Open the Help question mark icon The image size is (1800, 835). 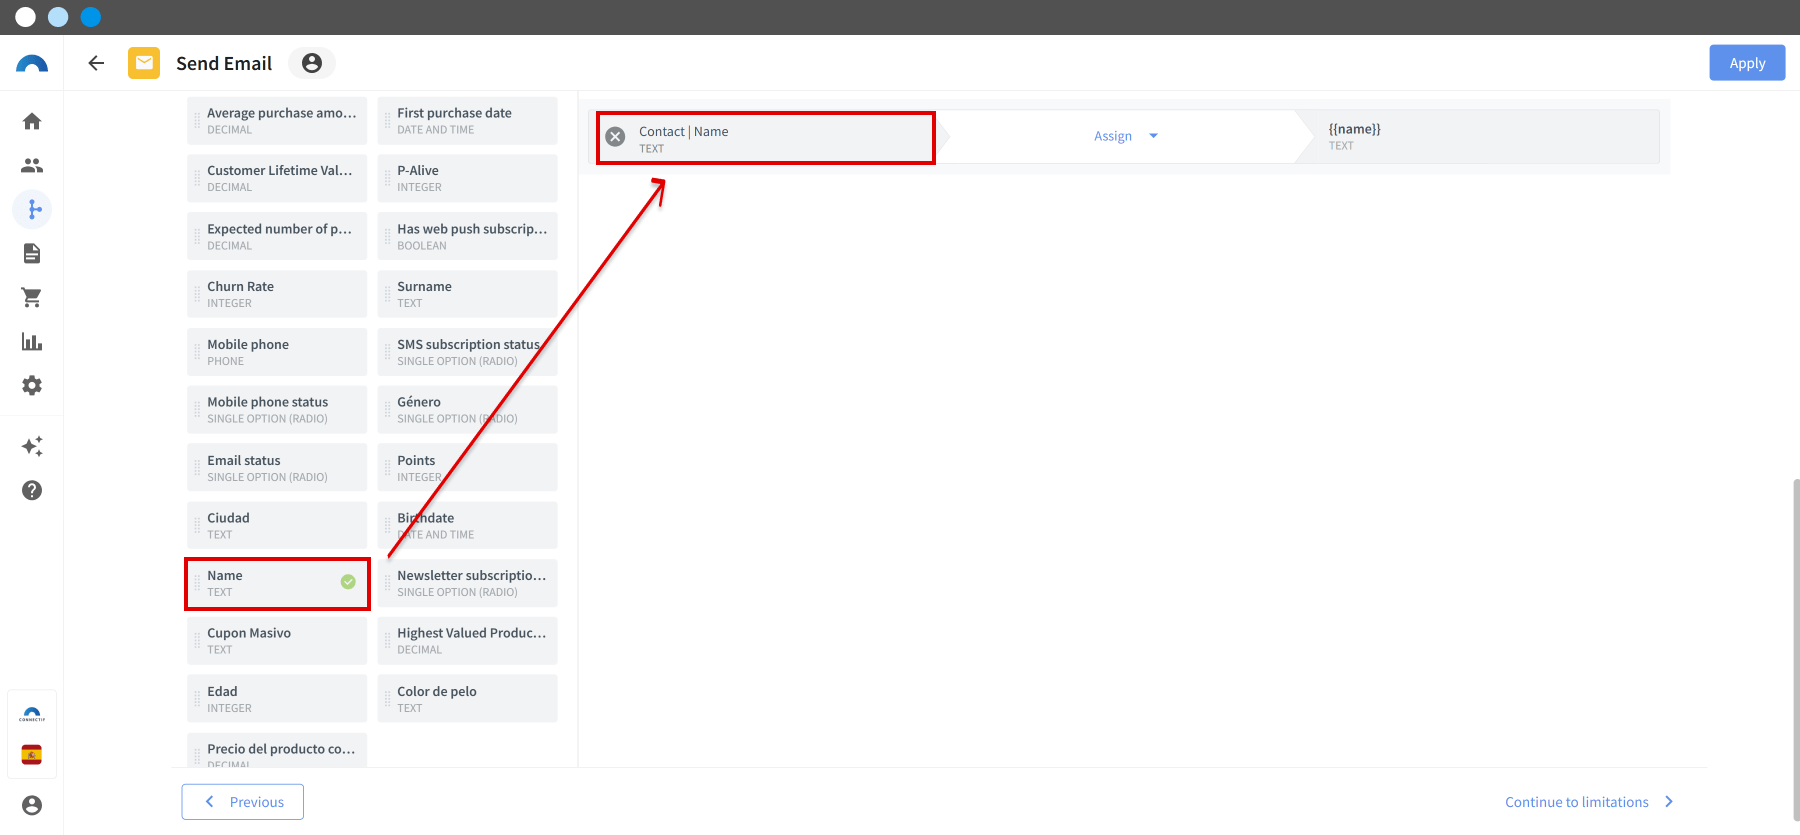[x=32, y=490]
